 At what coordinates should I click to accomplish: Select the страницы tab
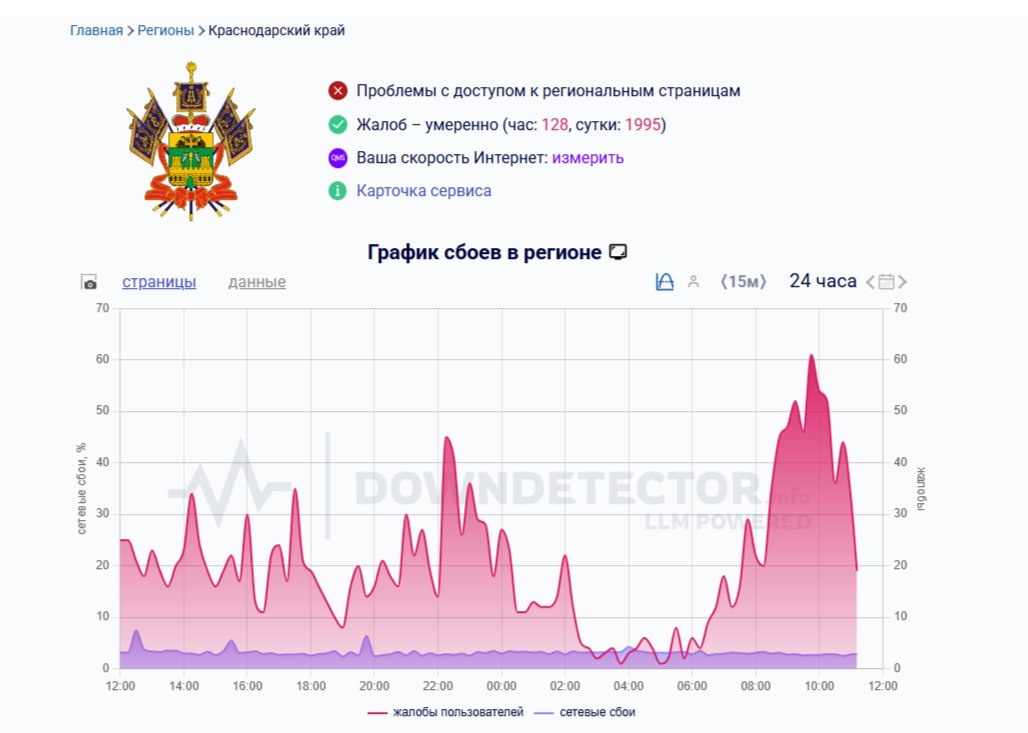point(161,283)
